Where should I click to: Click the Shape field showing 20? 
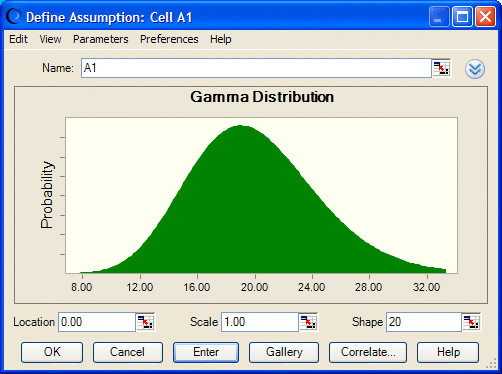(424, 322)
